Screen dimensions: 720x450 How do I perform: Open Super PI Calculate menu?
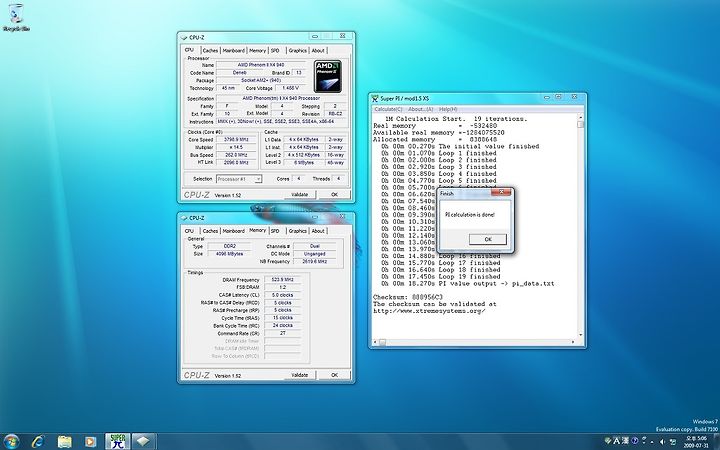388,109
